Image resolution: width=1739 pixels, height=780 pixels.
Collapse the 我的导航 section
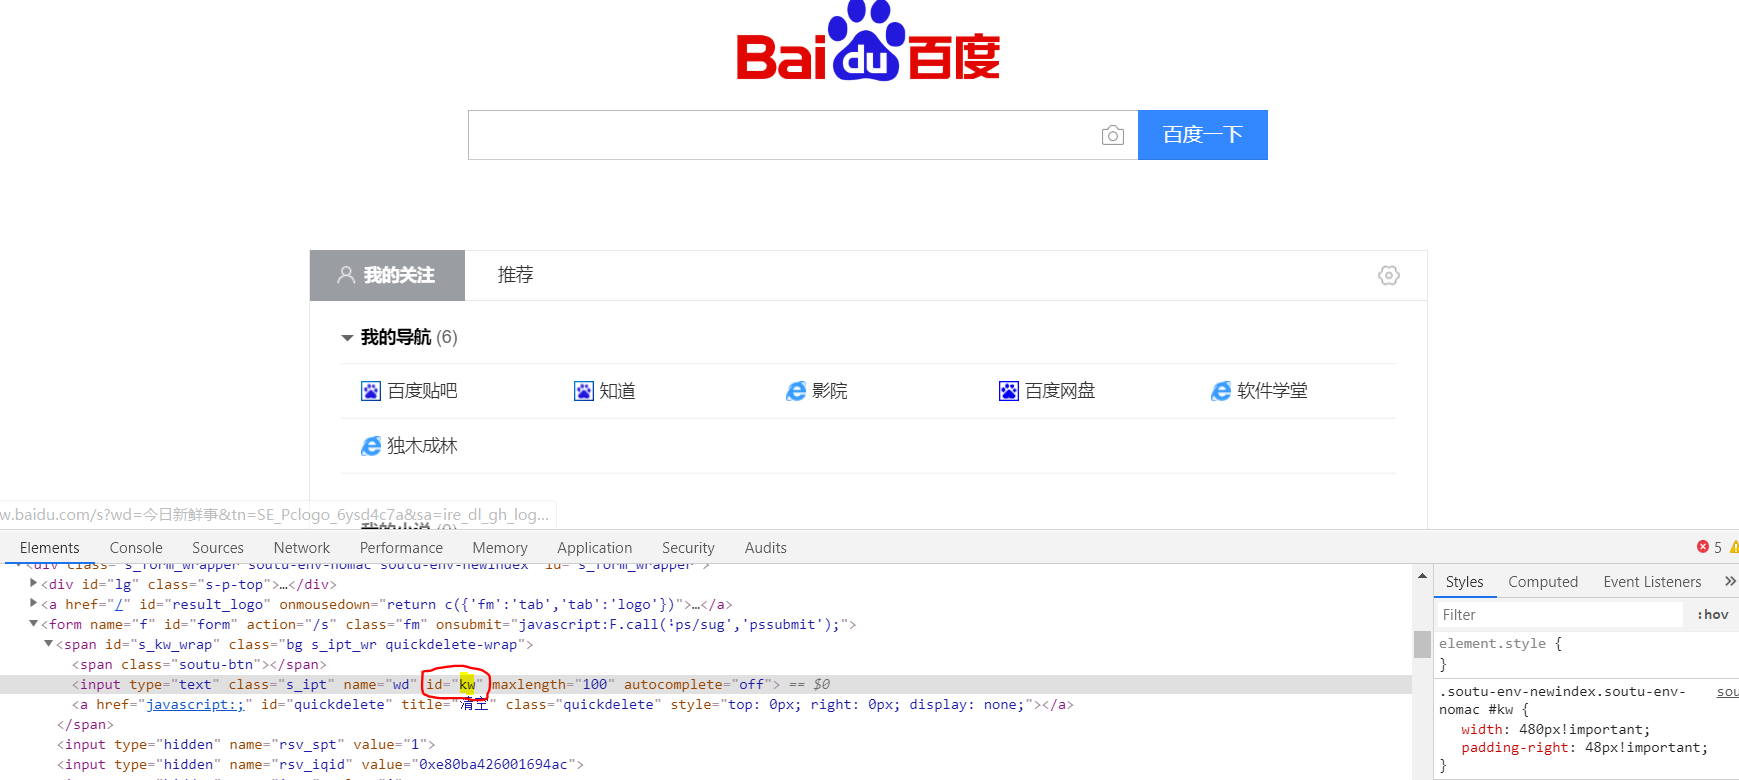coord(347,338)
